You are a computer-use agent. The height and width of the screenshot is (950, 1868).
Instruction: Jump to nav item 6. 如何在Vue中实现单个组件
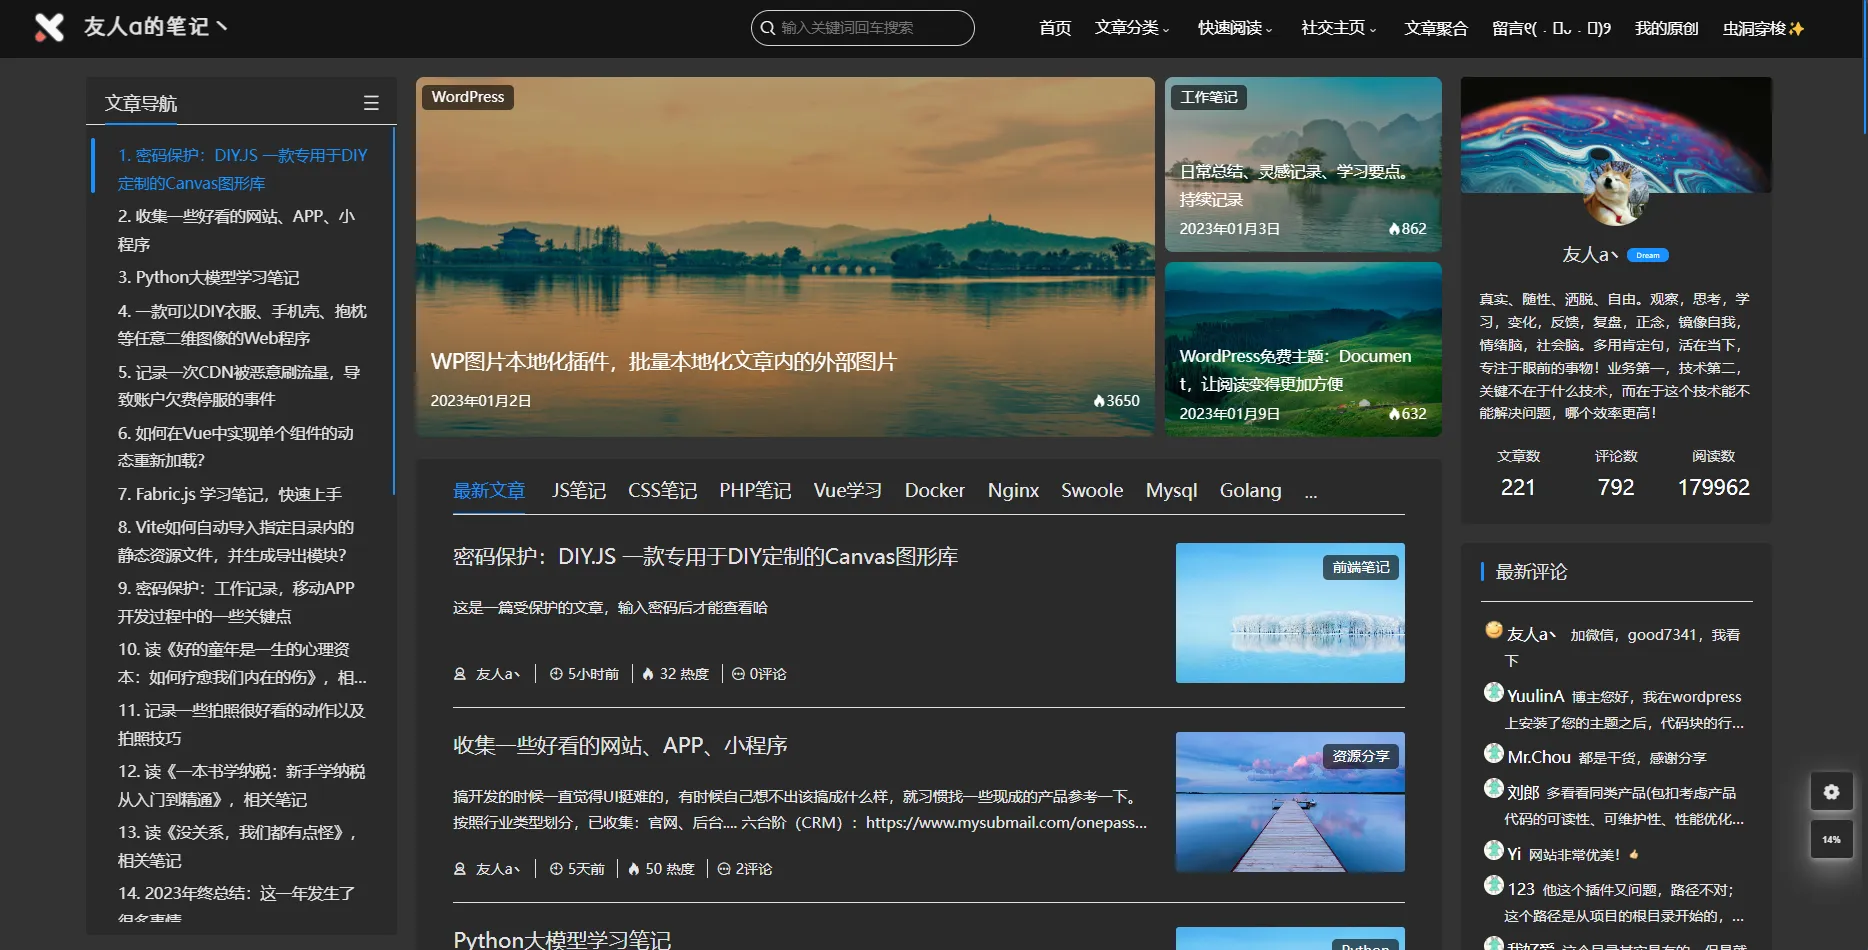pos(237,447)
